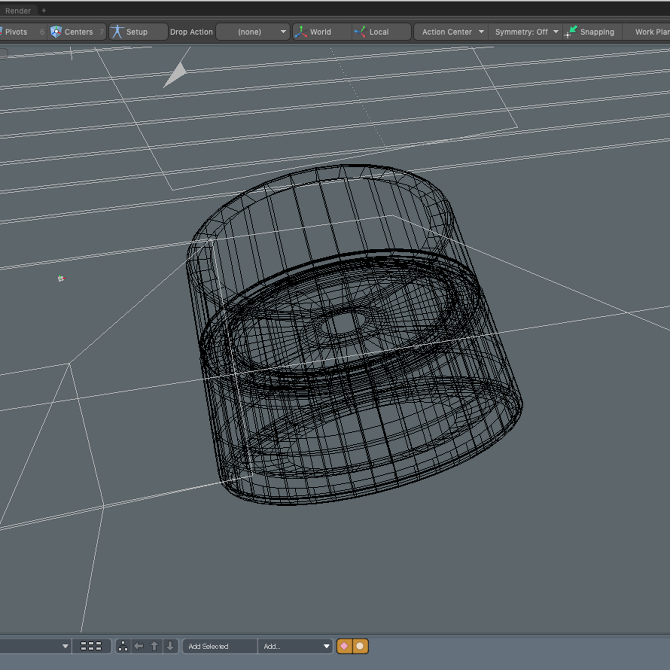
Task: Click the down arrow icon in bottom bar
Action: [x=171, y=646]
